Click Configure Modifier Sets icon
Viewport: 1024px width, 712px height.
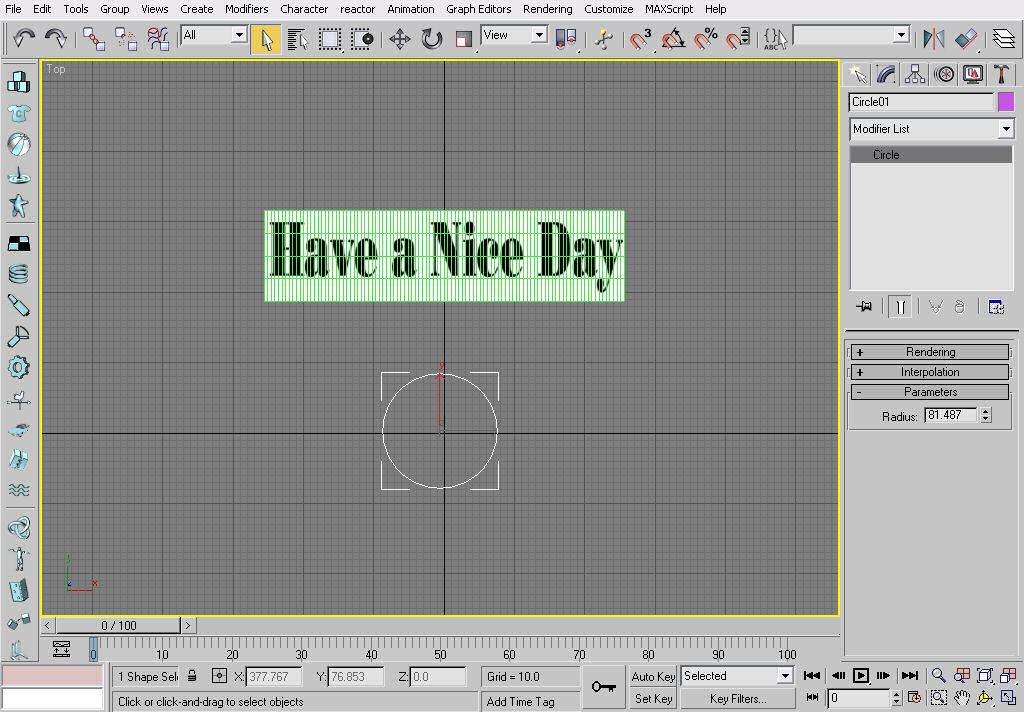pos(996,306)
